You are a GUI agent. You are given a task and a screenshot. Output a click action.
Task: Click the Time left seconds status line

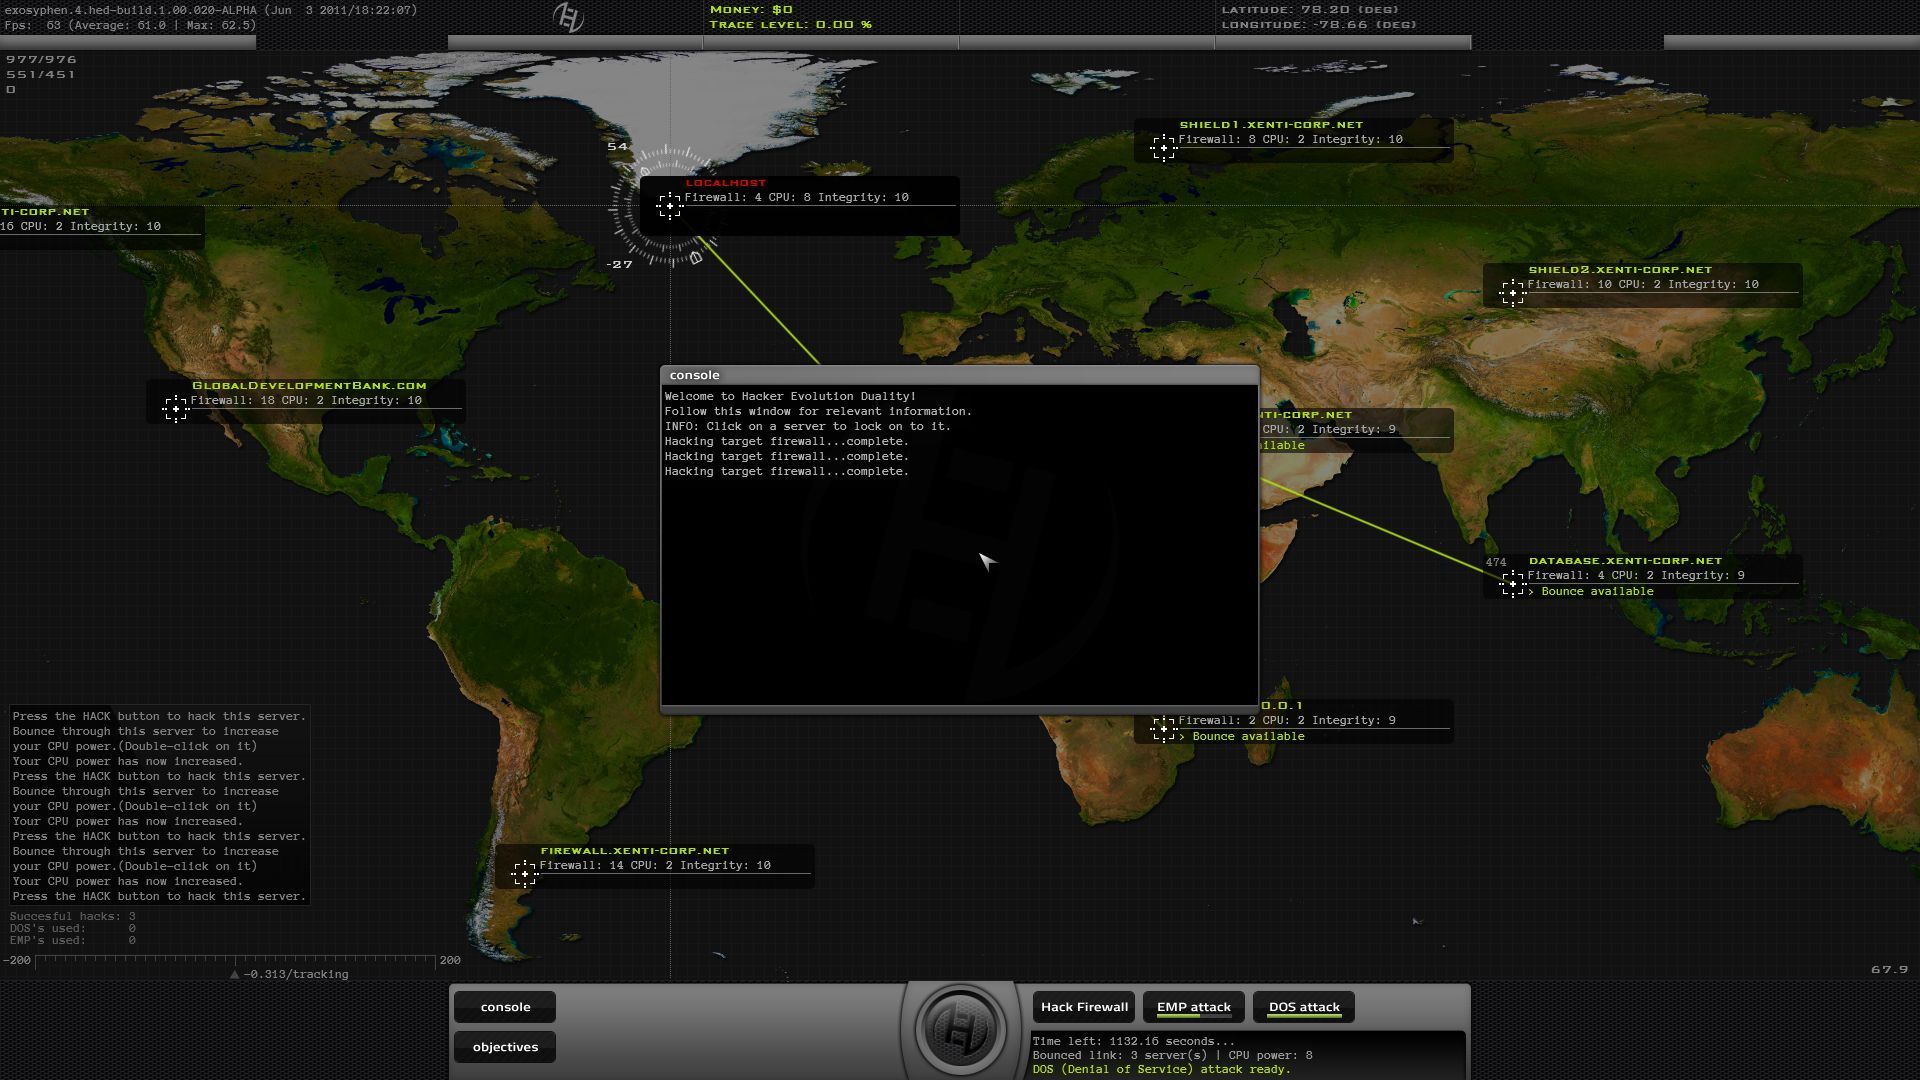coord(1134,1041)
